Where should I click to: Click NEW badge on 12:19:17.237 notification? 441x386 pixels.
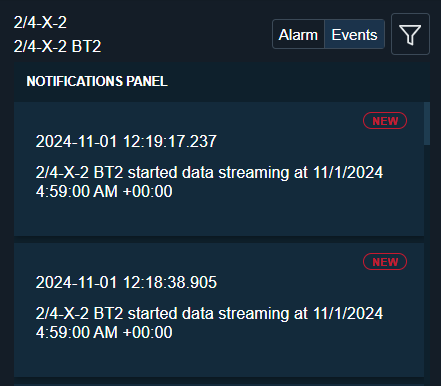pos(385,121)
